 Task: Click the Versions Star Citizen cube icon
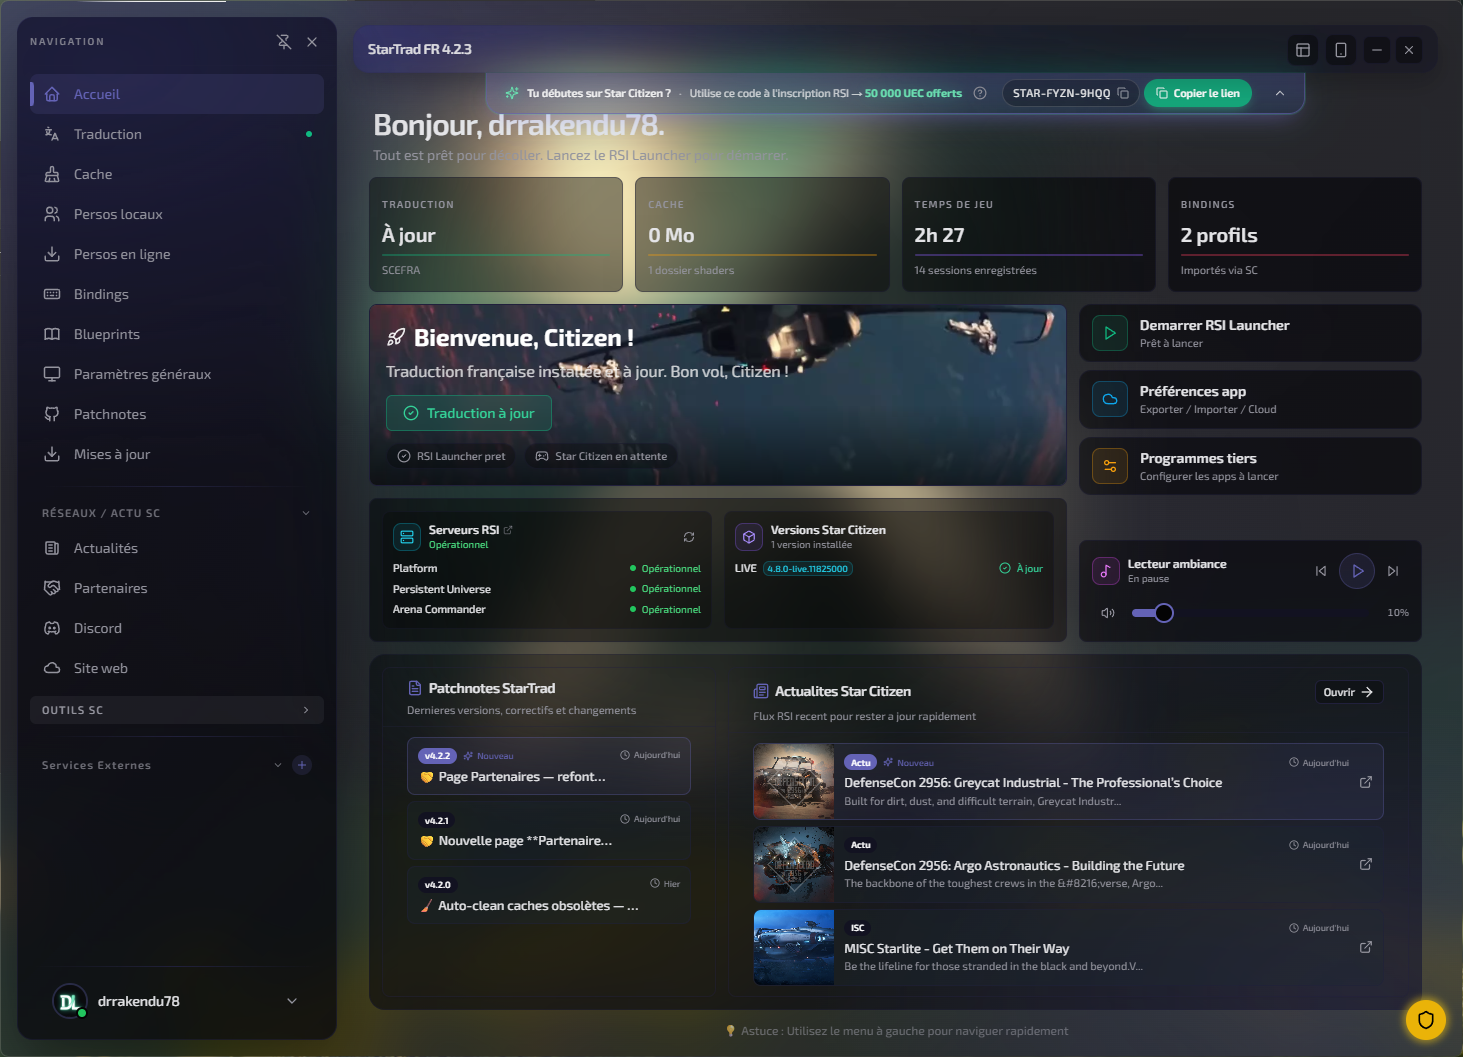[x=749, y=537]
